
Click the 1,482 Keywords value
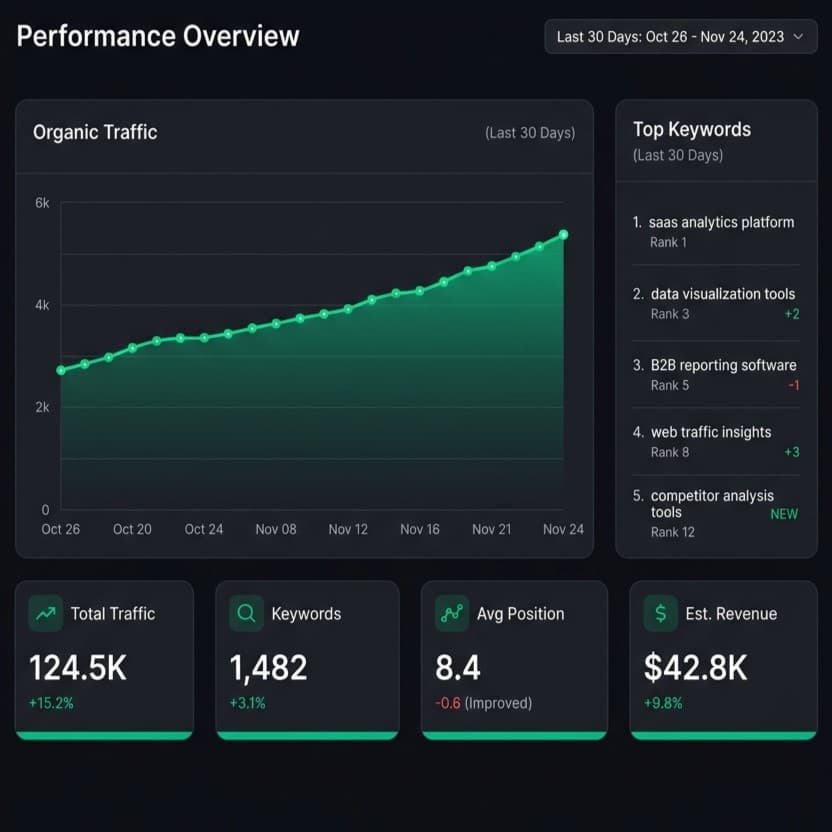coord(268,668)
